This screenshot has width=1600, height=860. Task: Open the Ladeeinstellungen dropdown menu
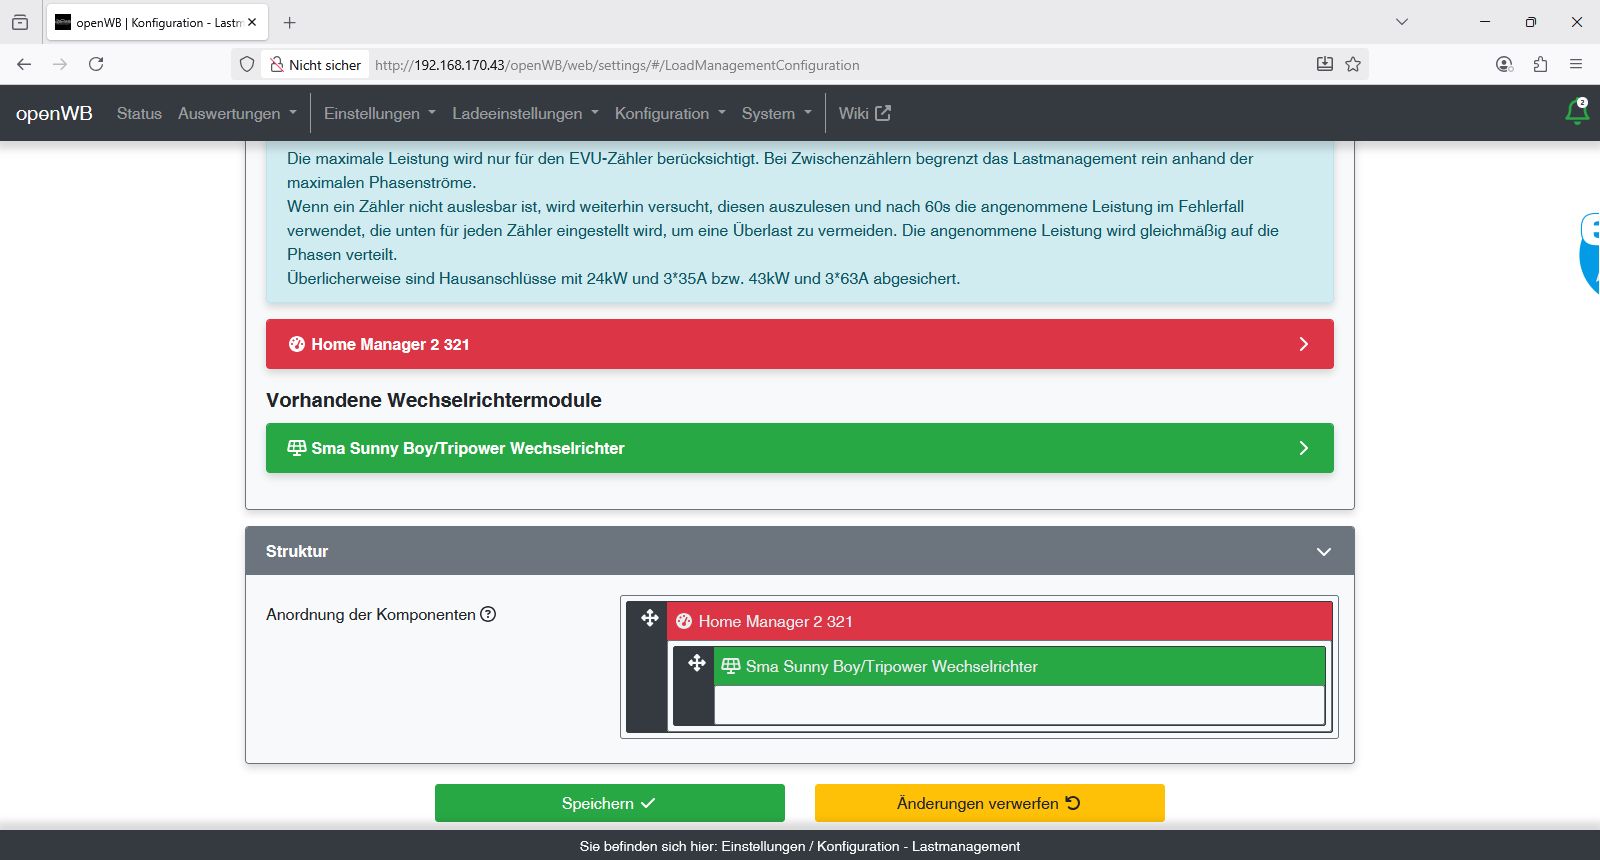(x=525, y=113)
